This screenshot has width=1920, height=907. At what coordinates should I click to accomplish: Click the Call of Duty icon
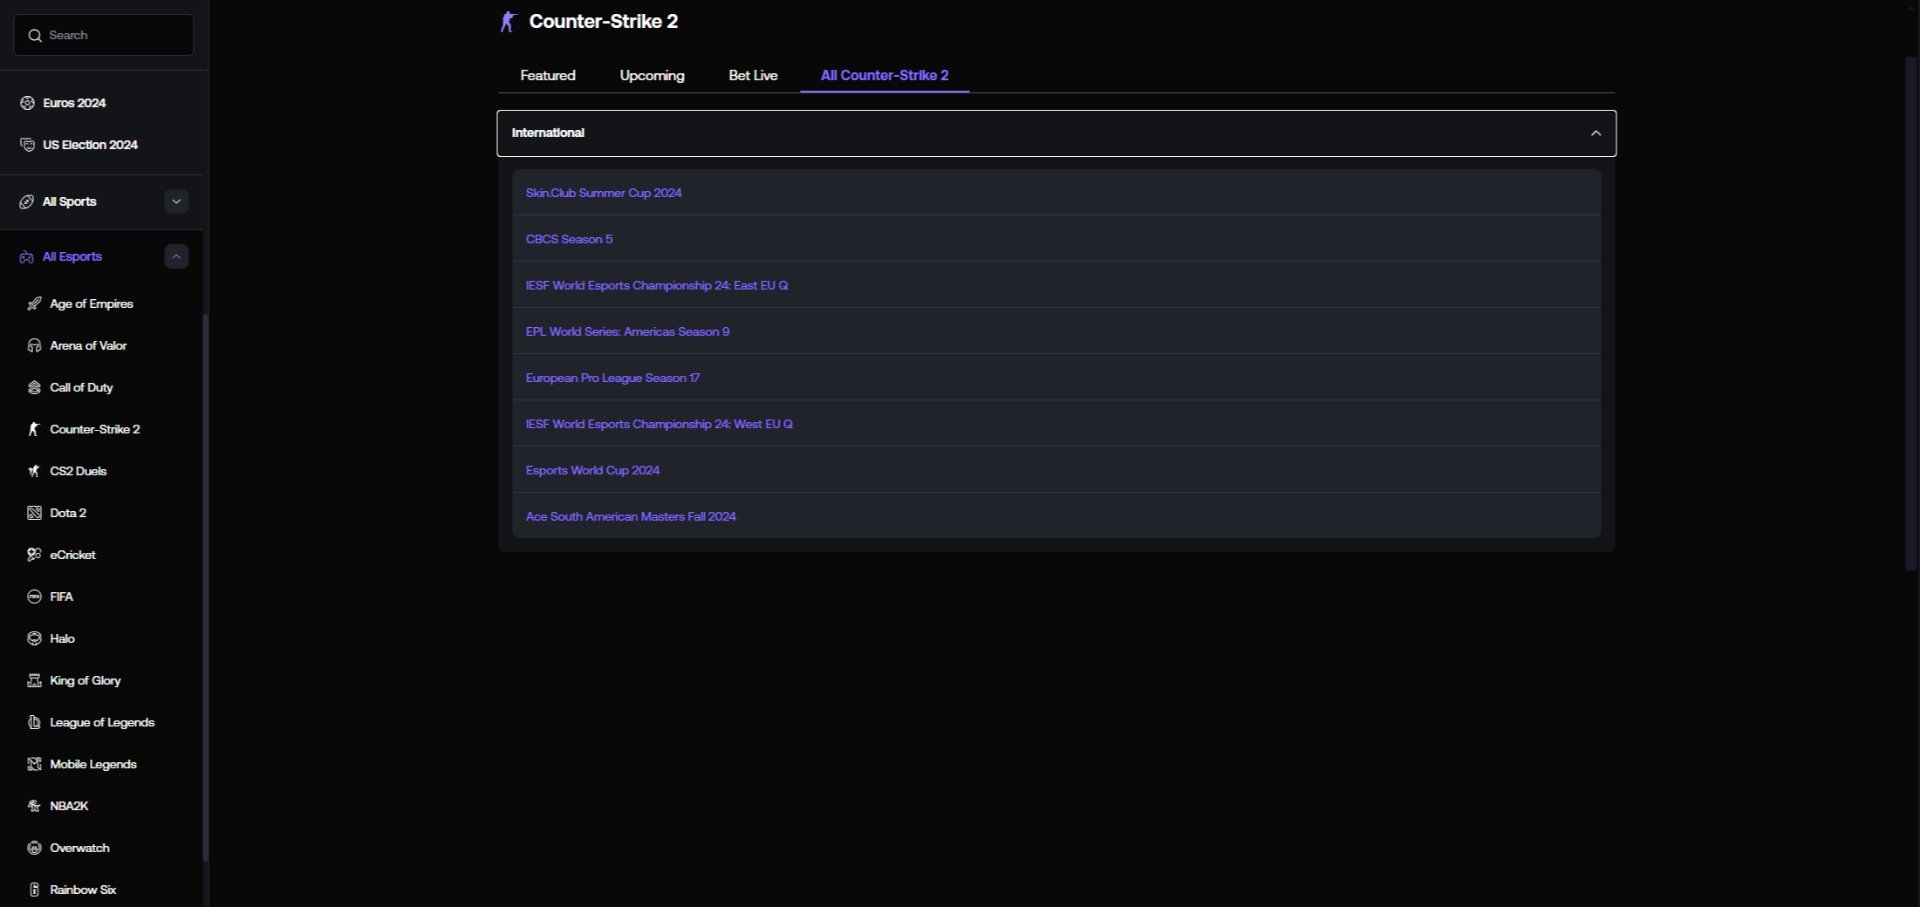(x=34, y=388)
